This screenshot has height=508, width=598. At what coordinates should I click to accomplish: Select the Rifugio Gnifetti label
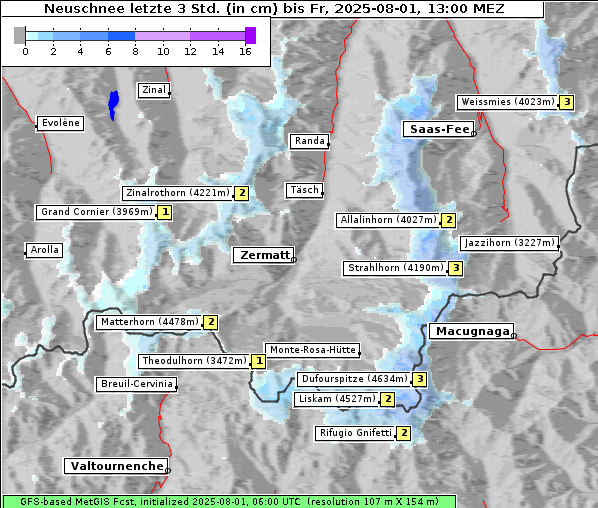click(355, 433)
